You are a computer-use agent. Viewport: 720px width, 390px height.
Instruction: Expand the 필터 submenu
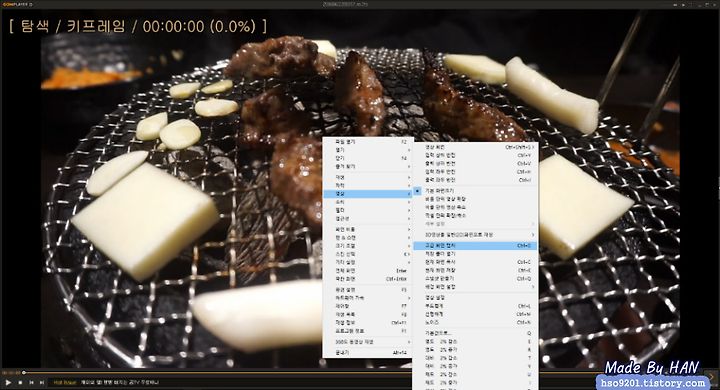tap(368, 210)
